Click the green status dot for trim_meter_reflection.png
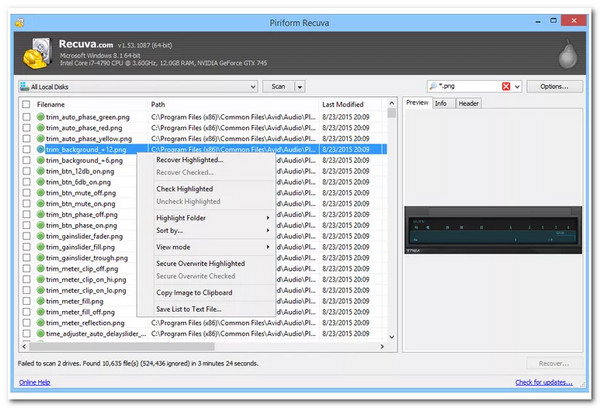600x408 pixels. click(41, 323)
